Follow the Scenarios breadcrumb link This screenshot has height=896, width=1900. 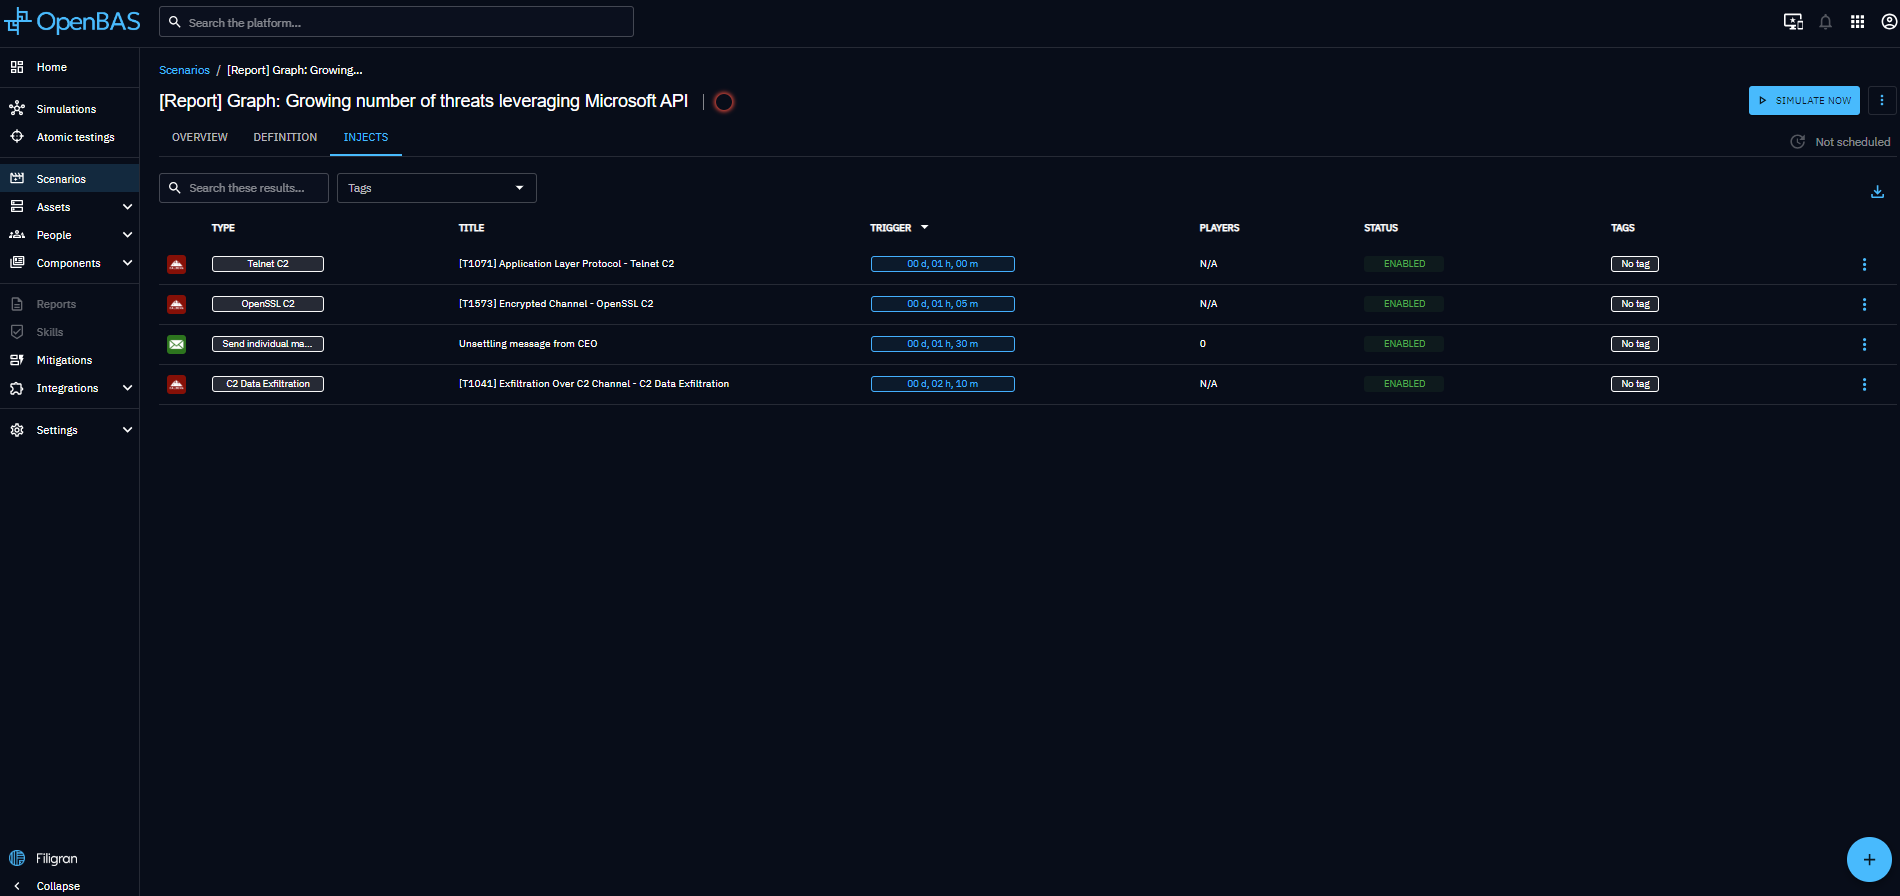(x=184, y=70)
